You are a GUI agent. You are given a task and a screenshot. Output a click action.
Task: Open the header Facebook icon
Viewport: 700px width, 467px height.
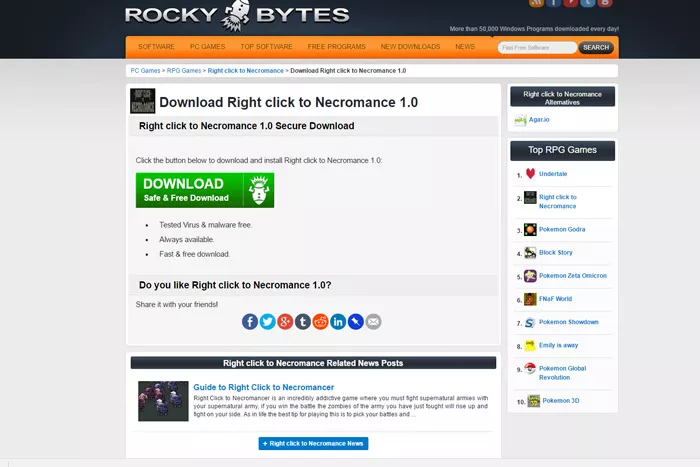coord(553,3)
